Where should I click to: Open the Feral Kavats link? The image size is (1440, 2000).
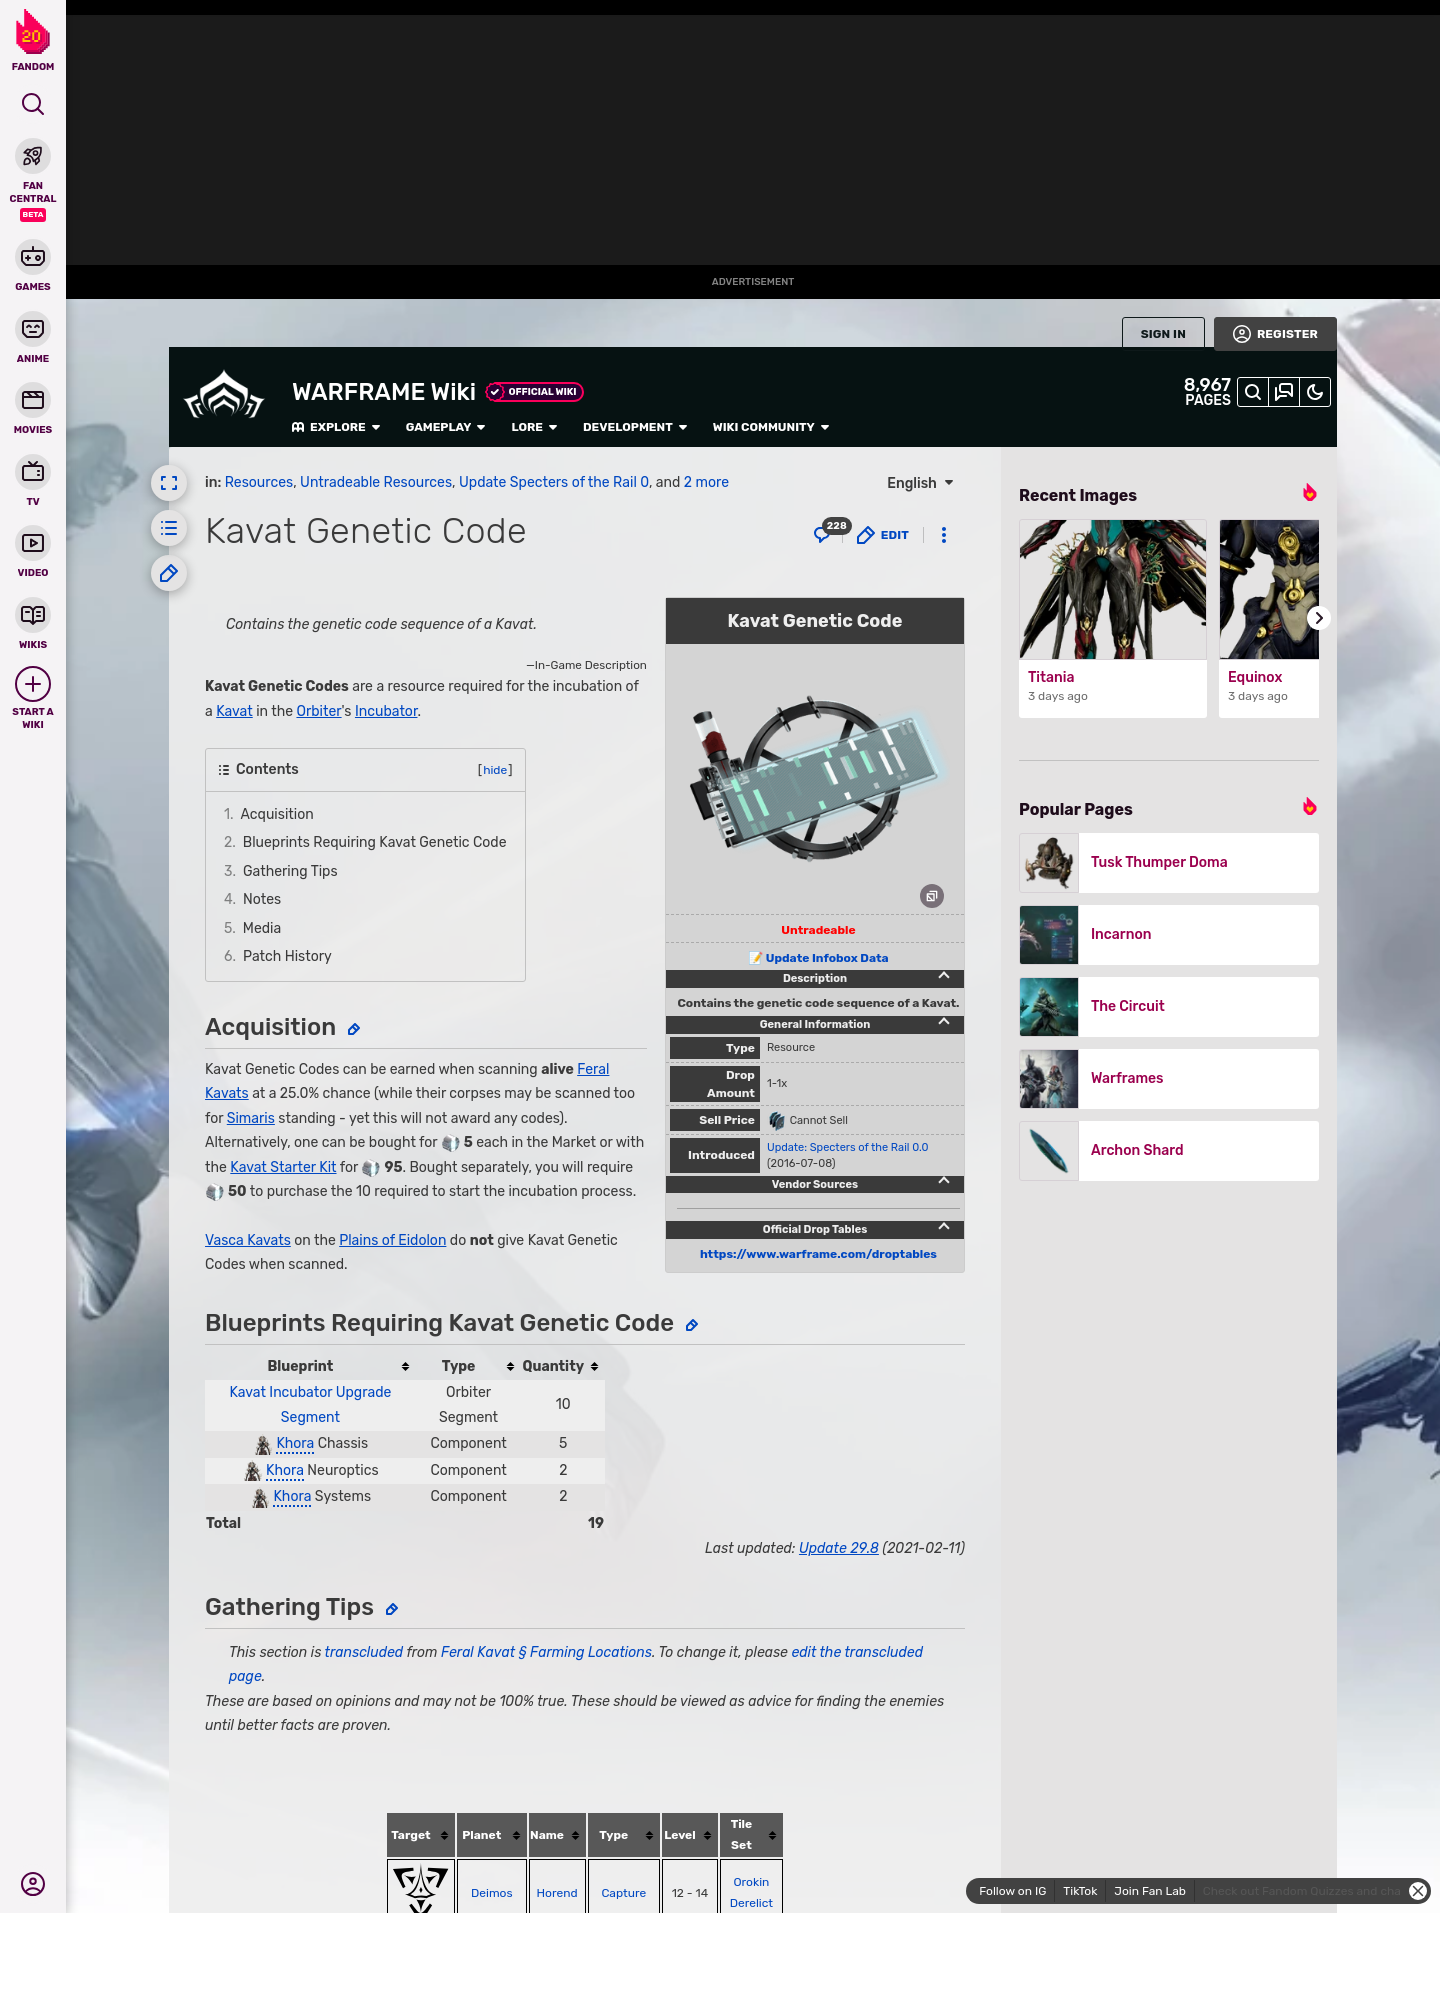pyautogui.click(x=592, y=1069)
